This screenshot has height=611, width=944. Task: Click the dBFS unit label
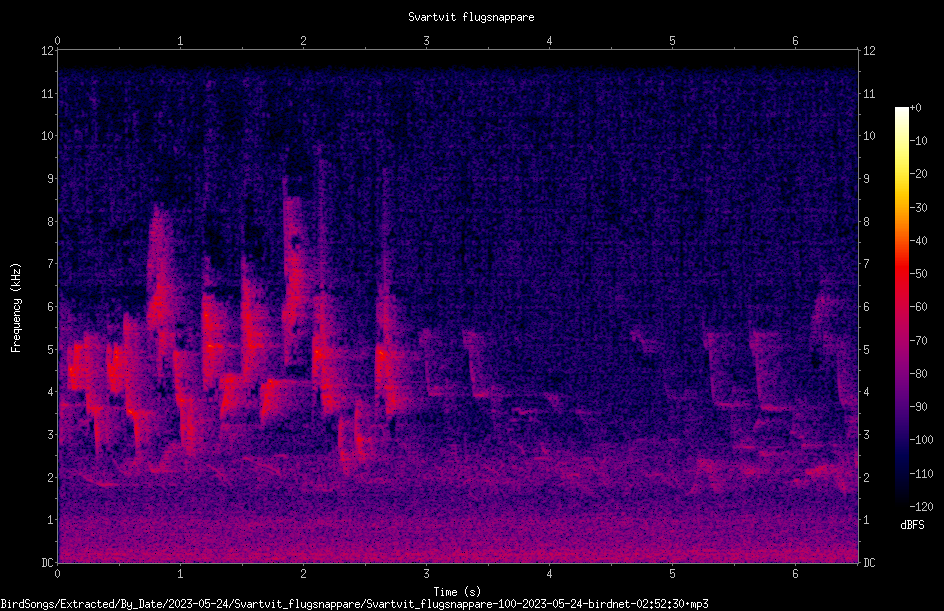click(x=912, y=525)
